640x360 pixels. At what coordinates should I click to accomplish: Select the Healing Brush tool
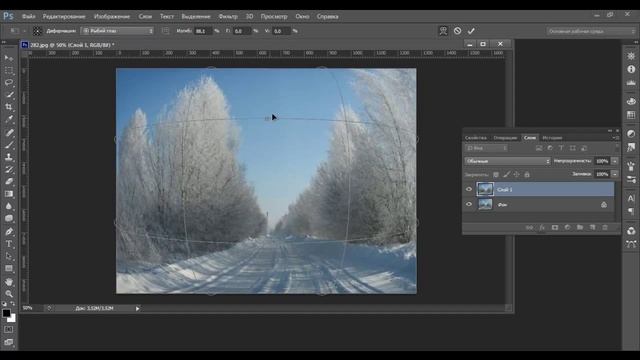tap(9, 132)
